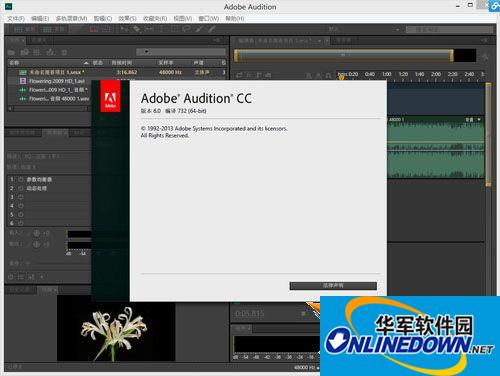Click the new file icon in Files panel
The height and width of the screenshot is (376, 500).
37,52
